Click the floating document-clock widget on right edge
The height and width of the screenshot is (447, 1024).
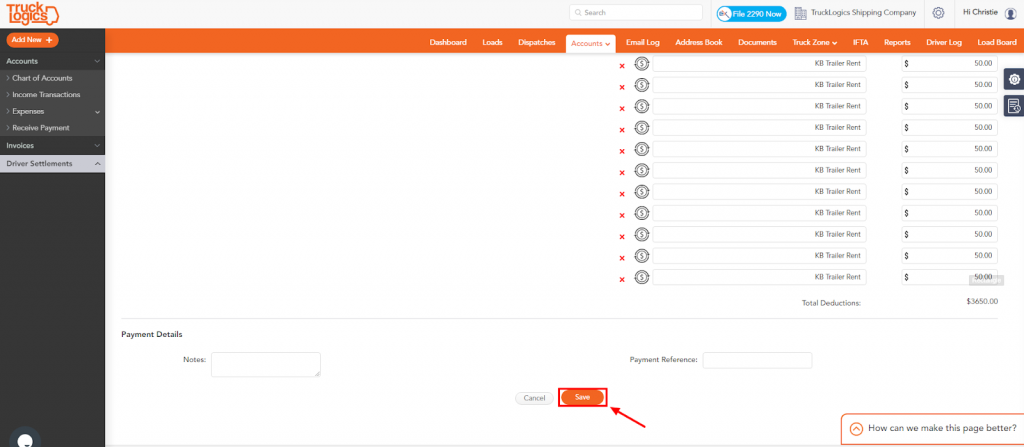(x=1014, y=105)
